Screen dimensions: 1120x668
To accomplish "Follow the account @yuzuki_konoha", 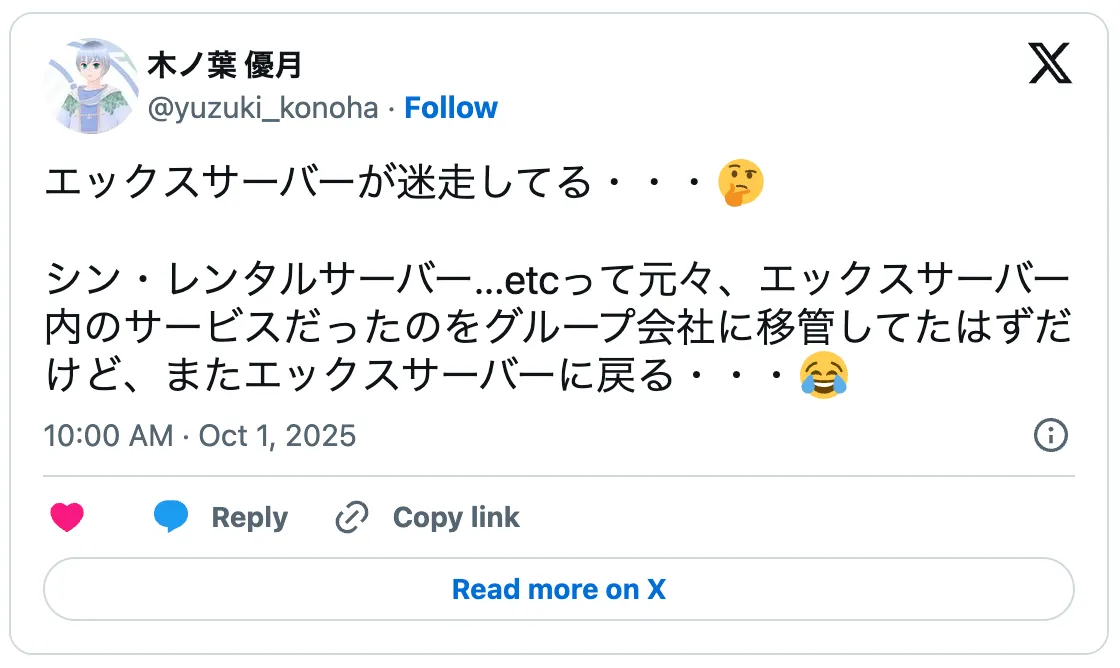I will (x=452, y=107).
